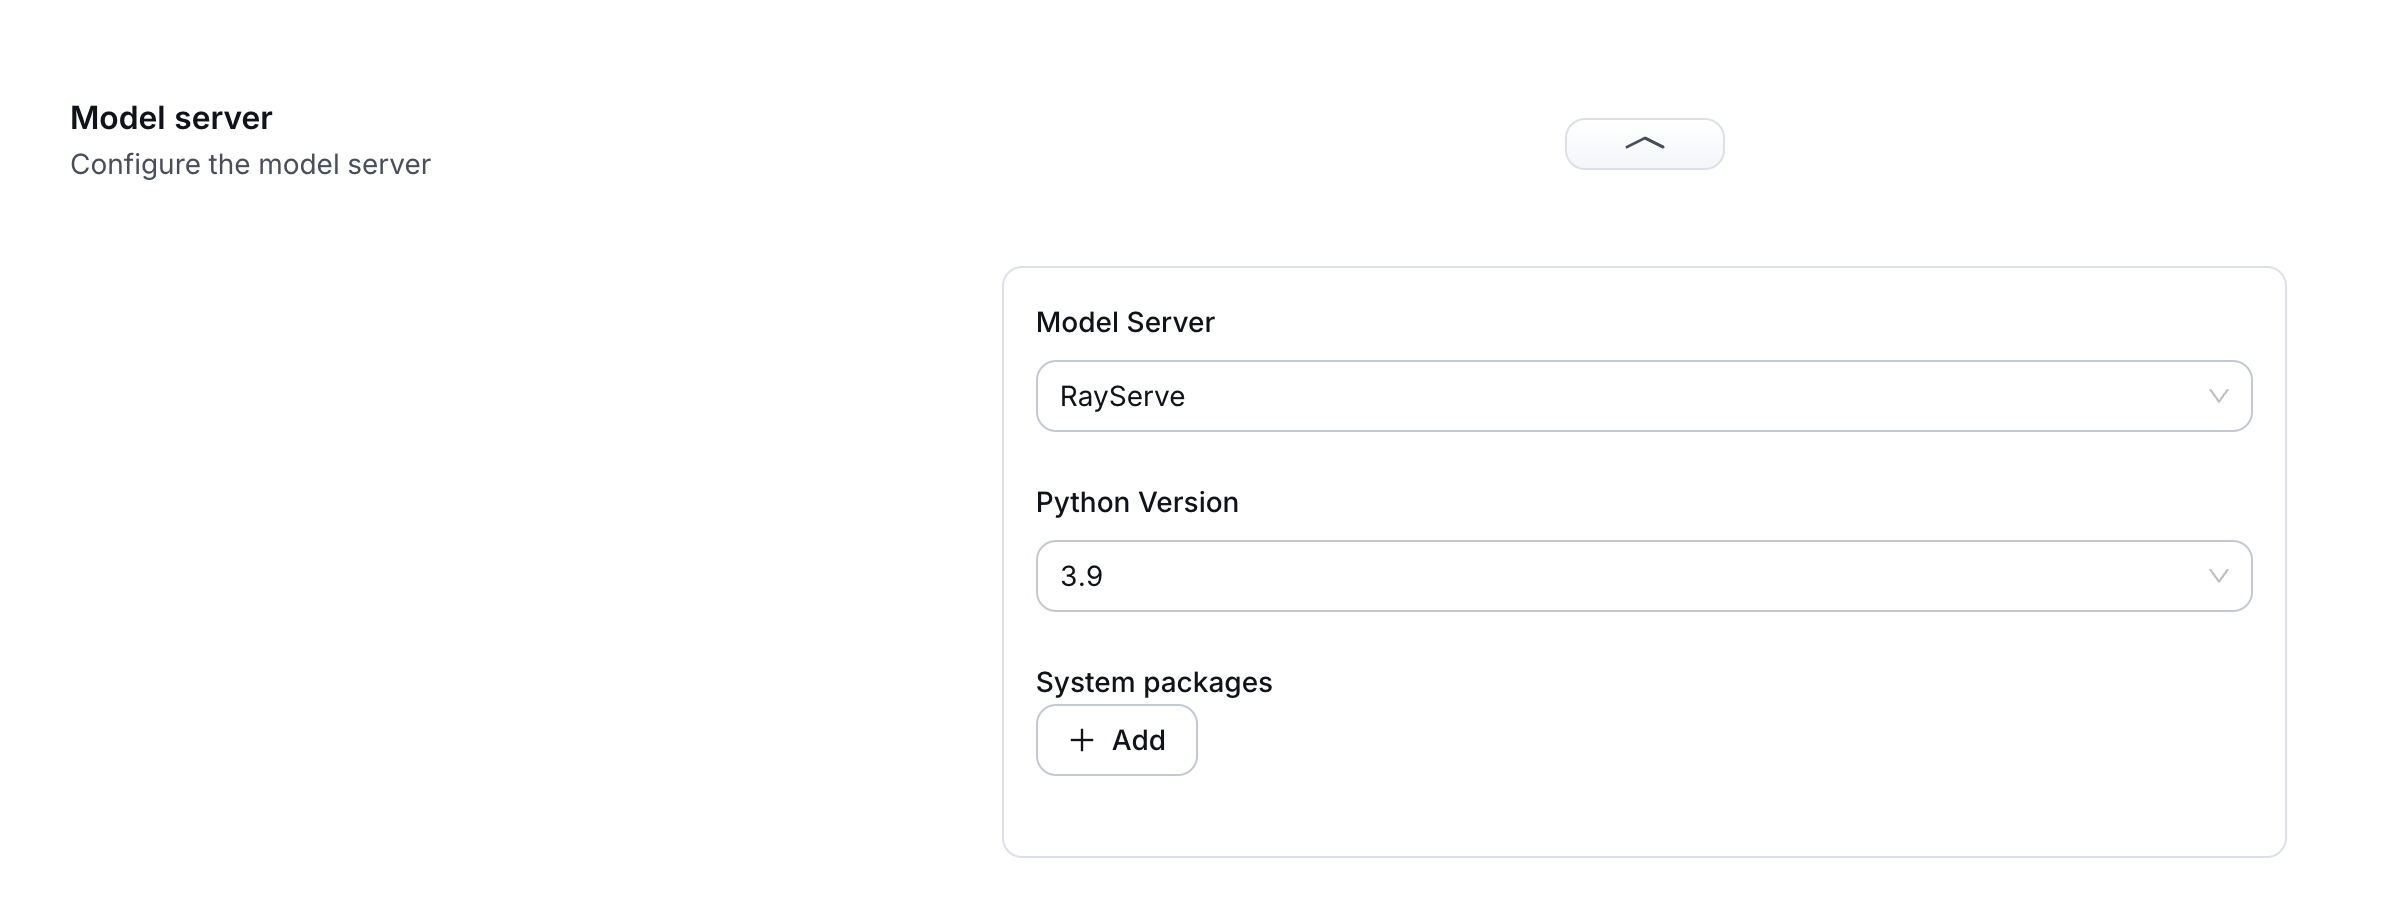Click the Model server section title
Screen dimensions: 2404x924
point(171,117)
